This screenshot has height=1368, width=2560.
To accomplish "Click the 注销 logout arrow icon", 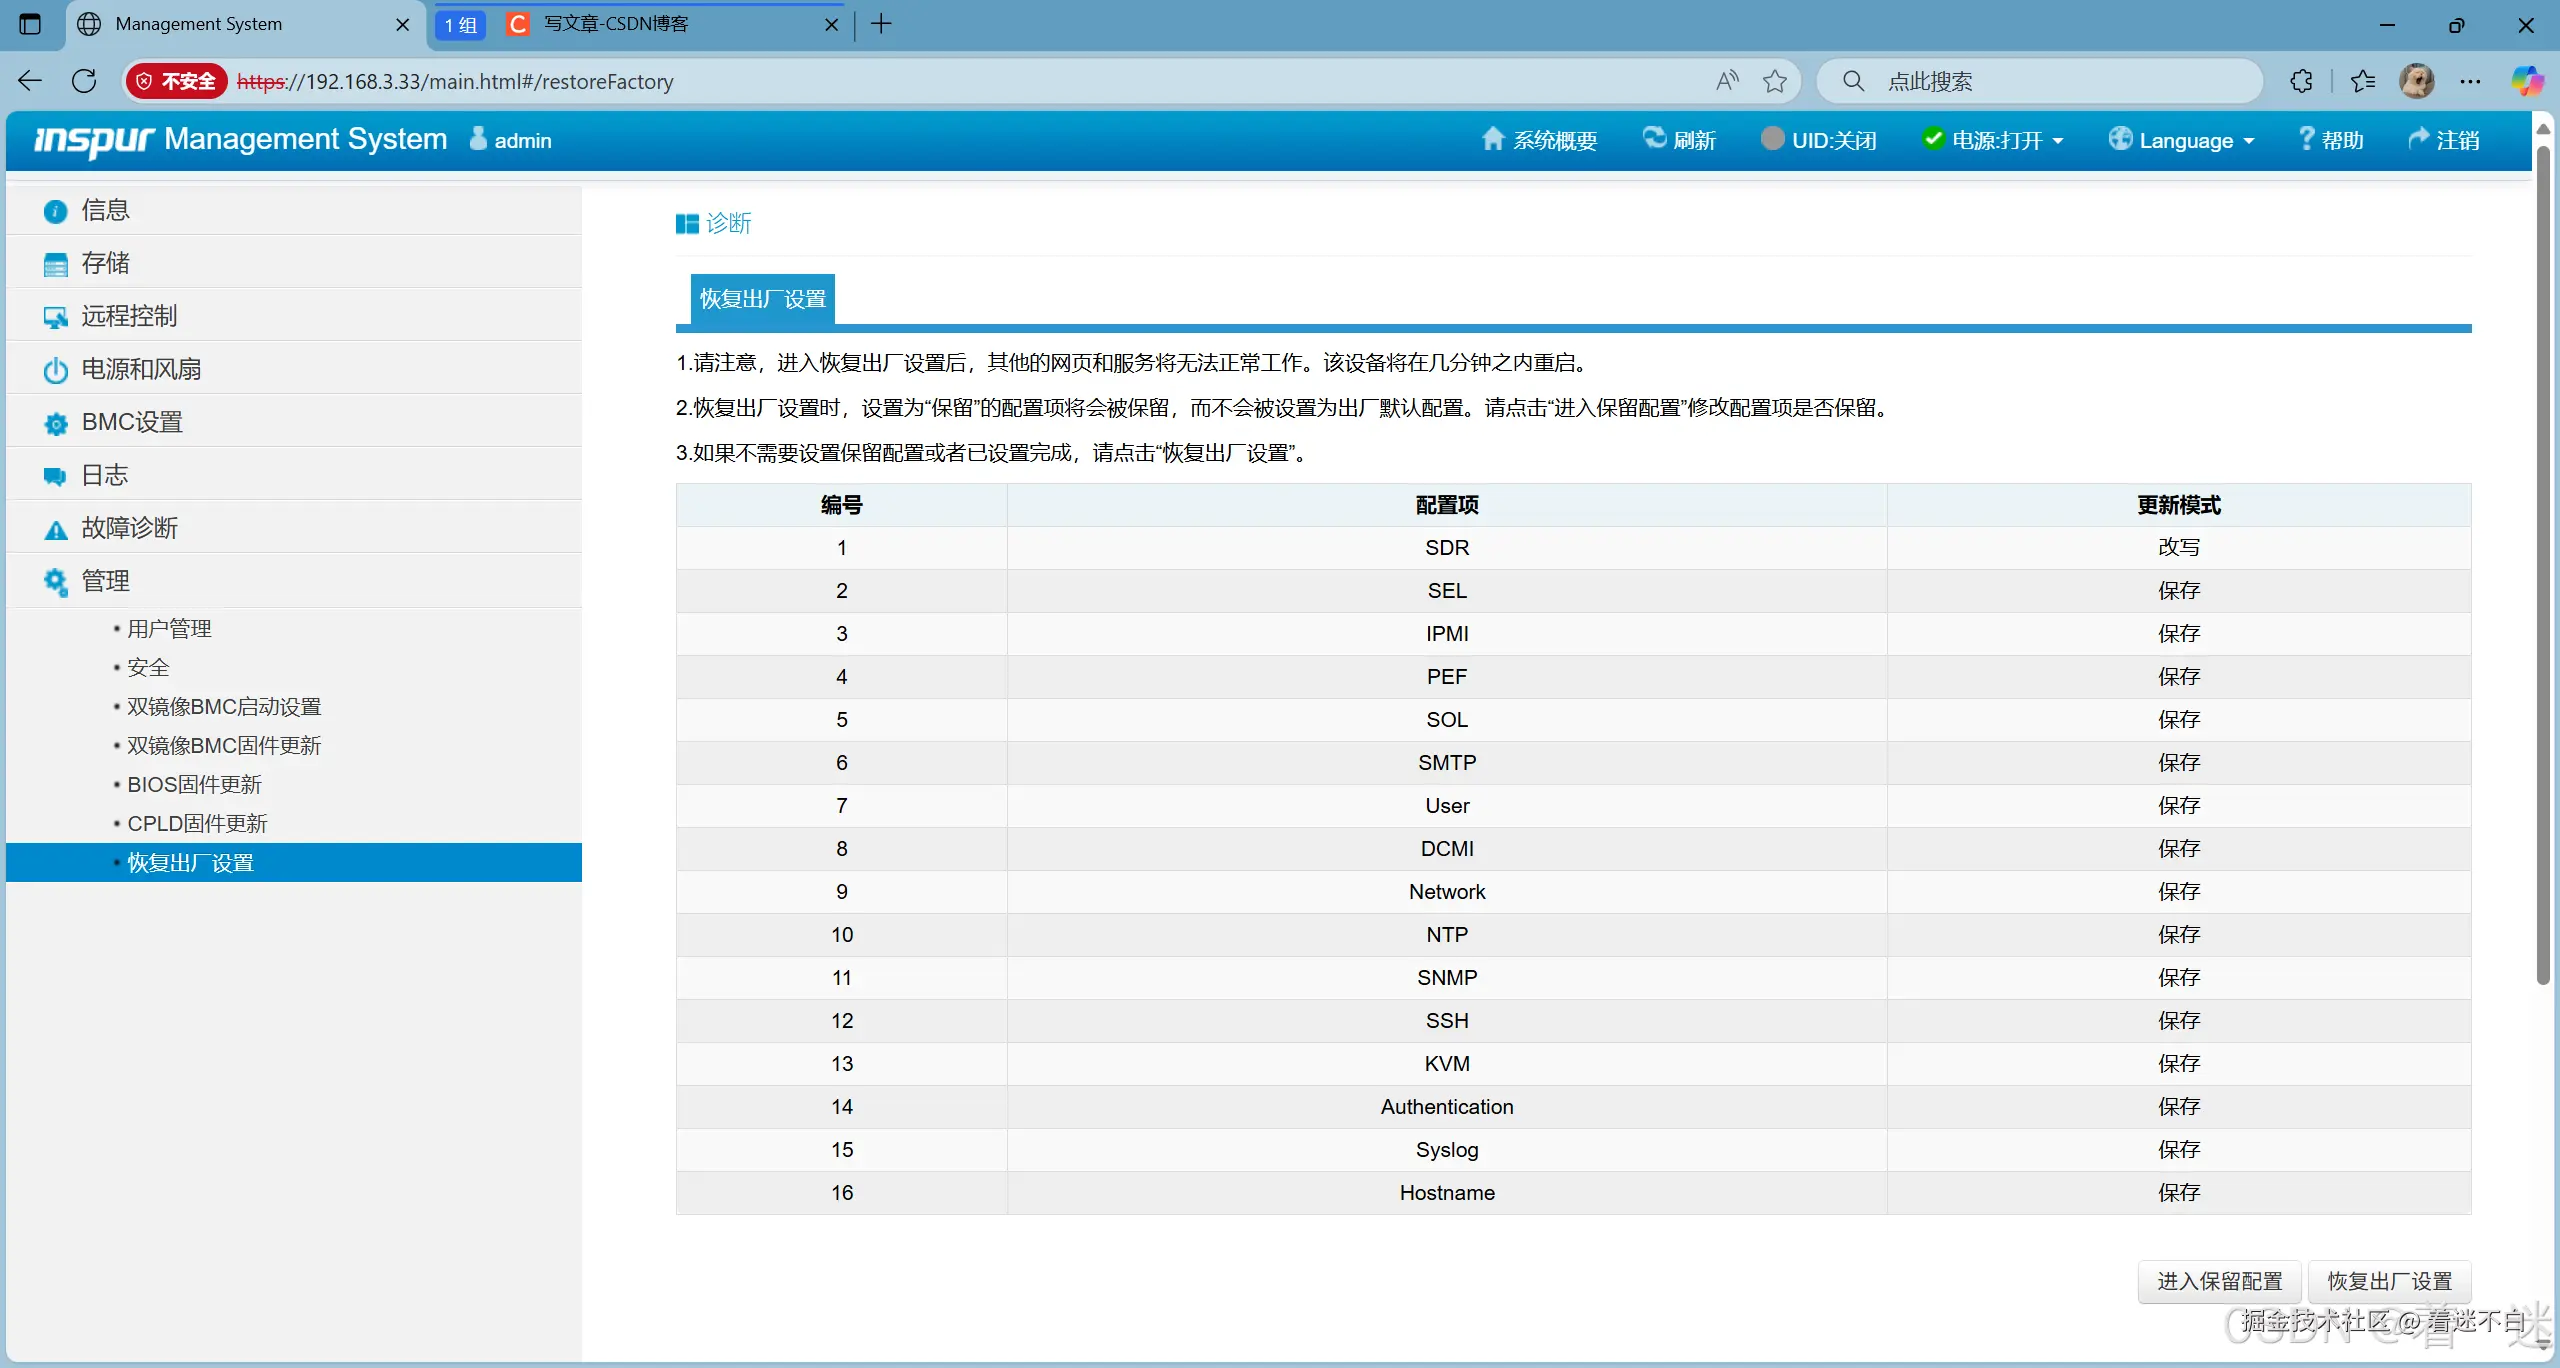I will (x=2418, y=139).
